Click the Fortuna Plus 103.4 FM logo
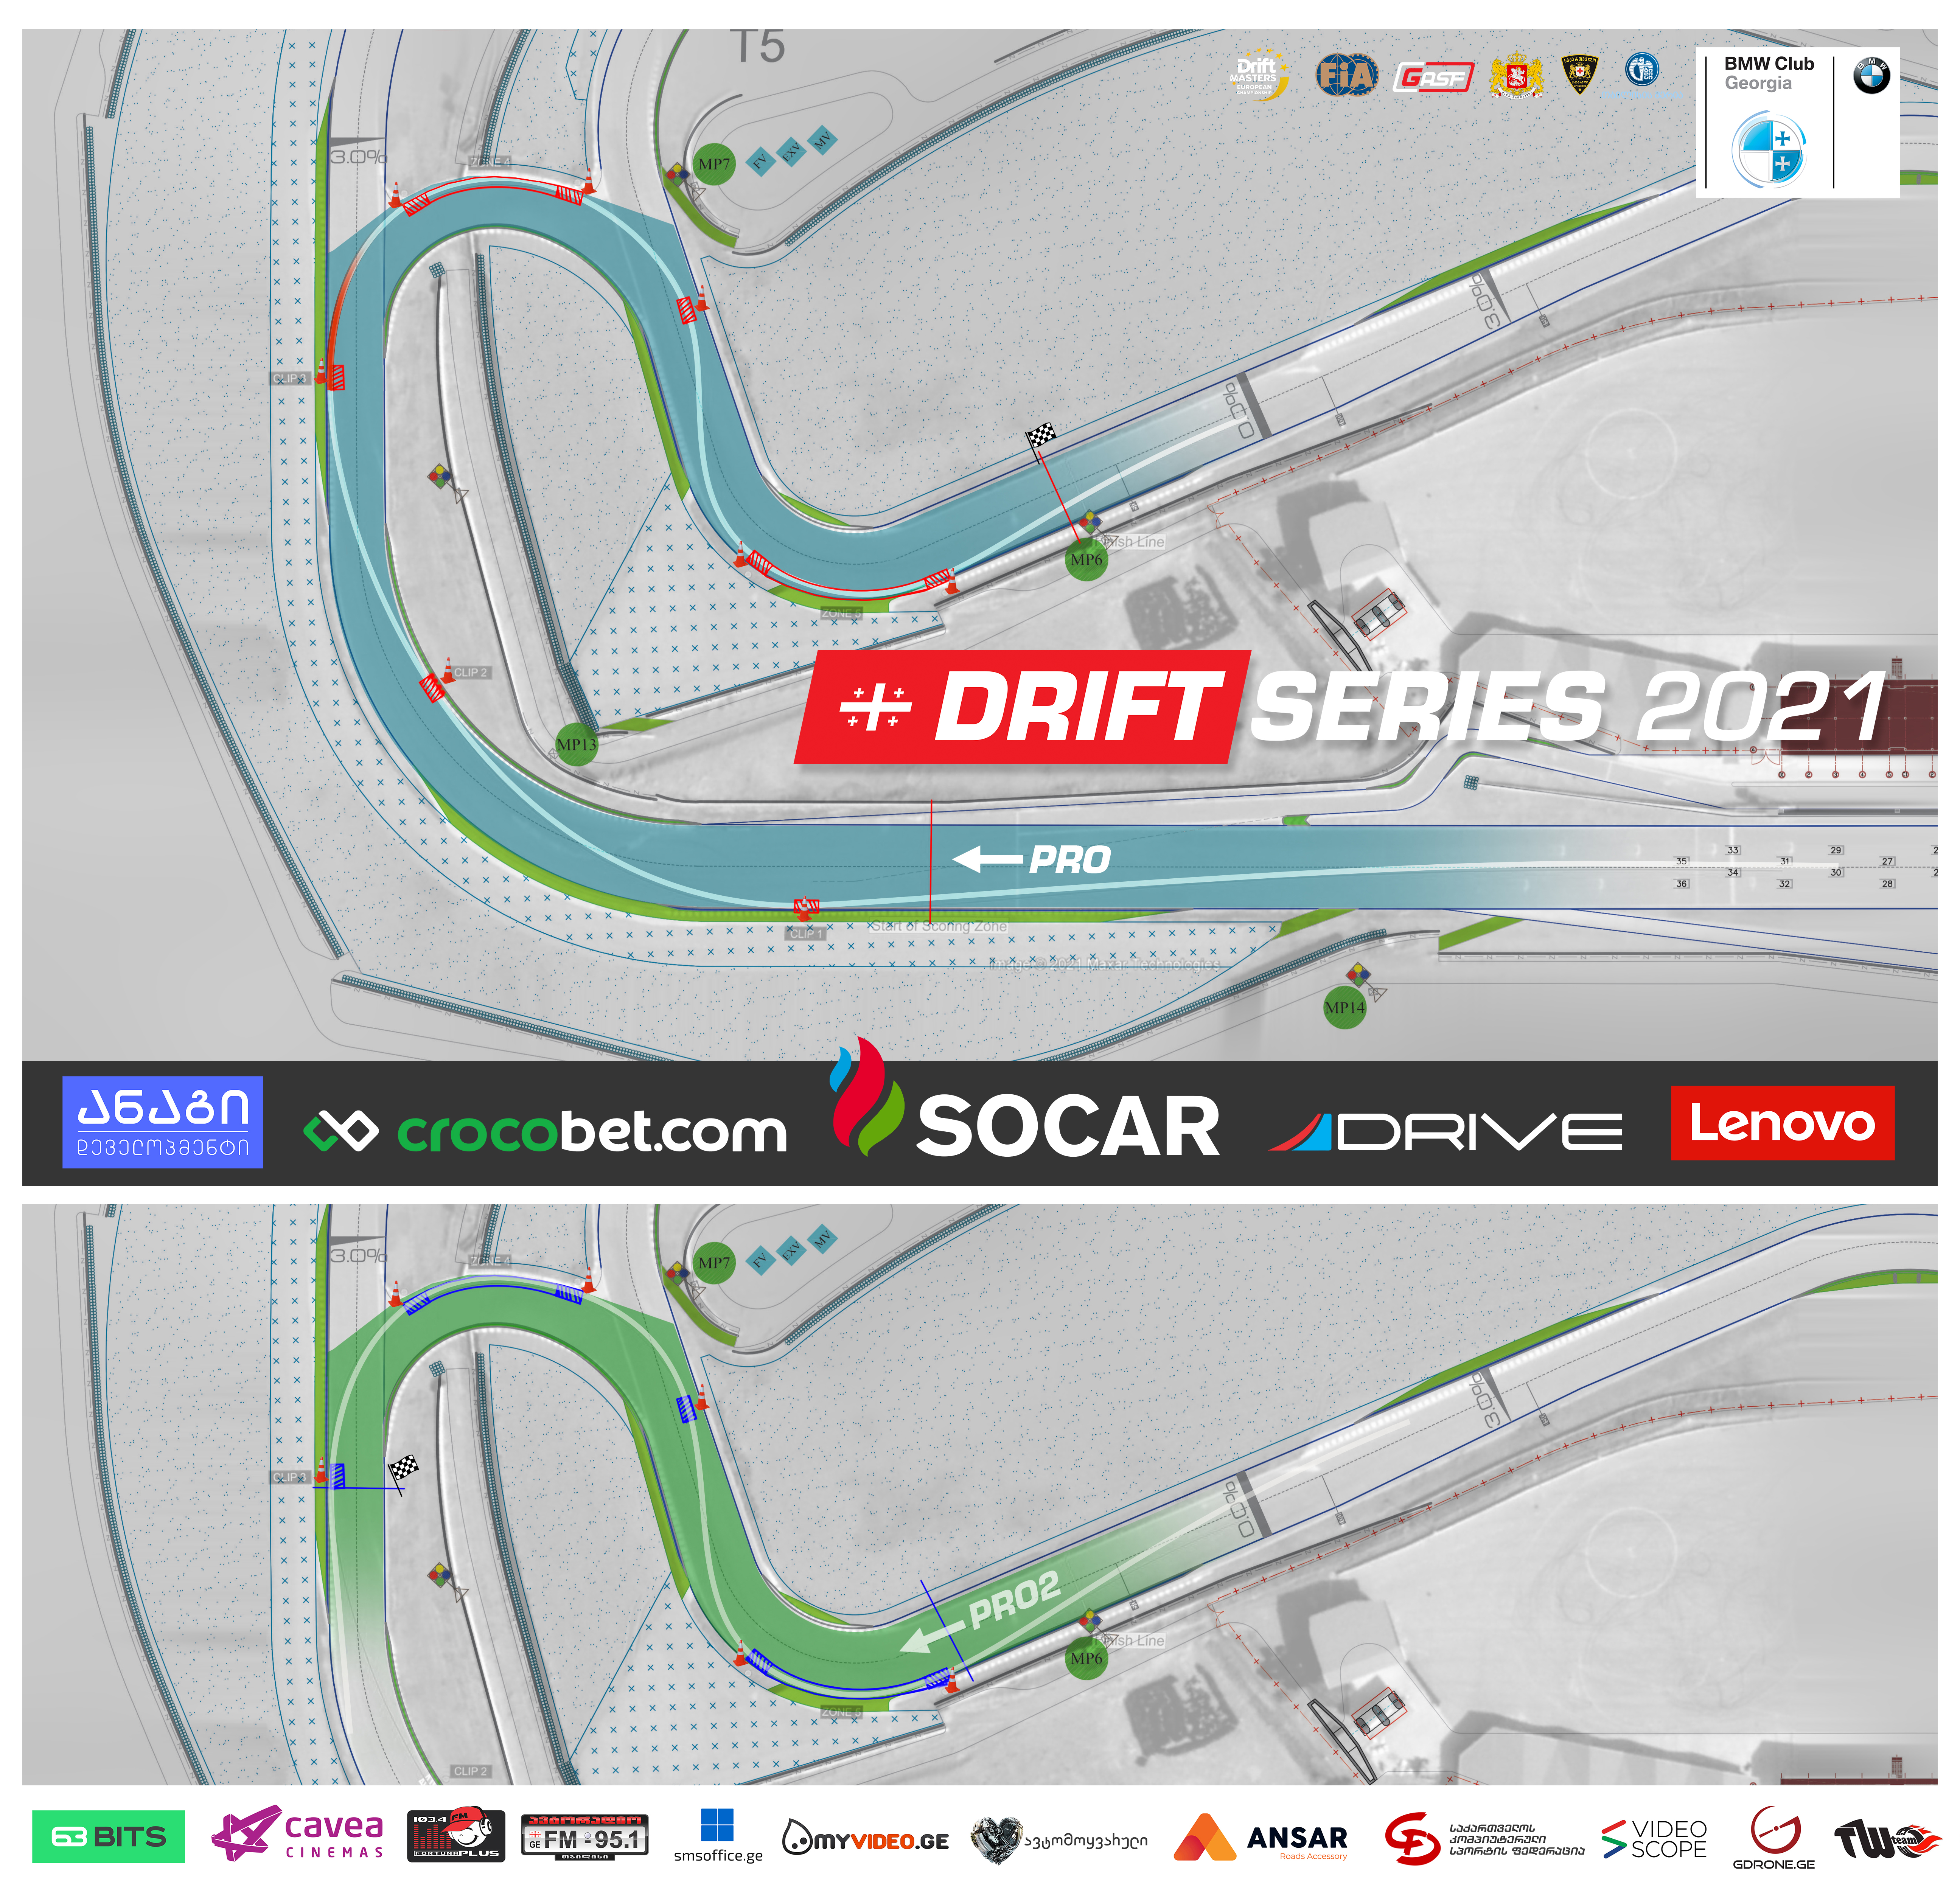Screen dimensions: 1960x1903 [456, 1835]
